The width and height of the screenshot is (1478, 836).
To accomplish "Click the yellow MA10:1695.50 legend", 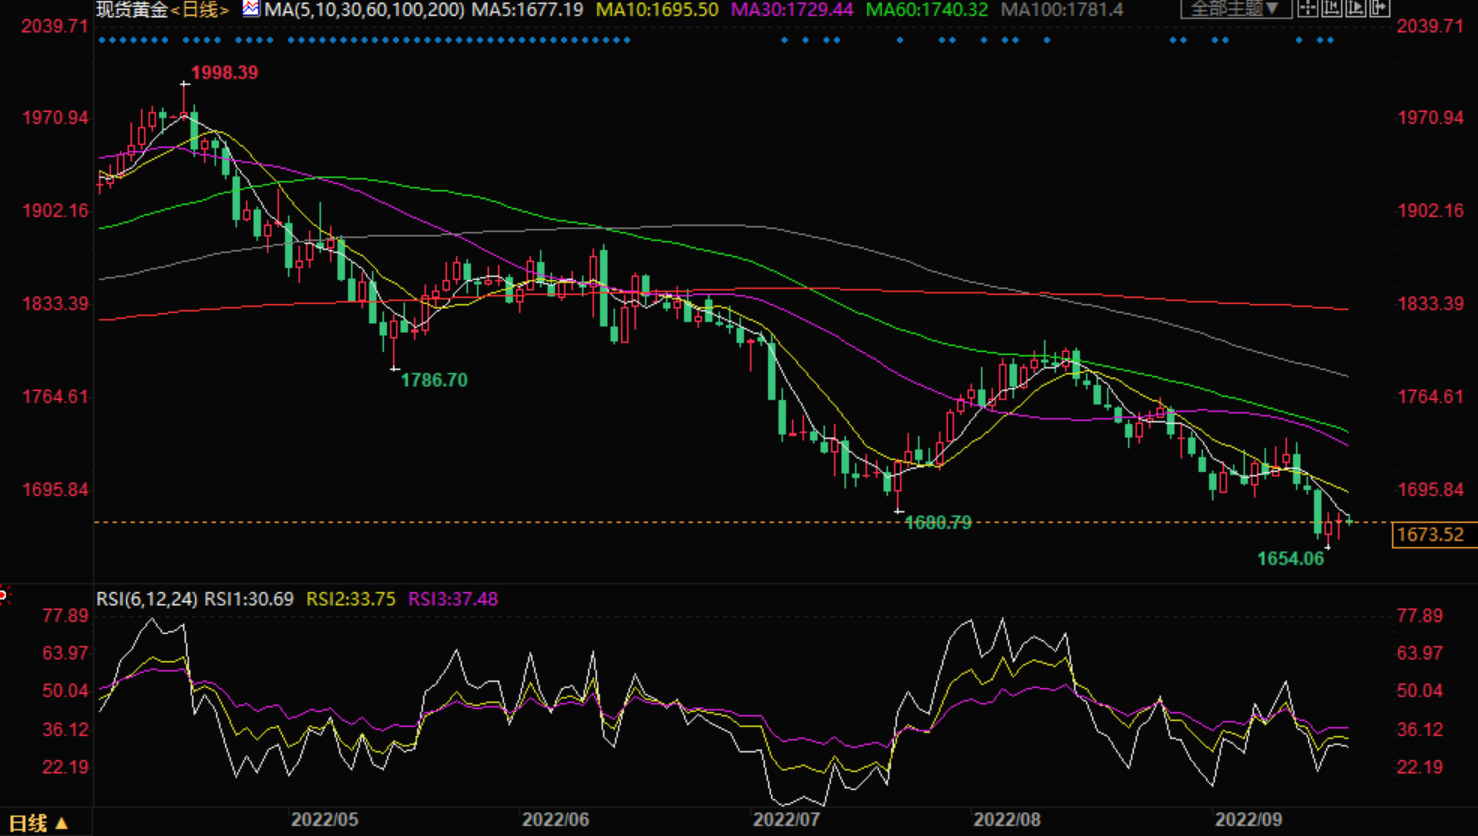I will pyautogui.click(x=656, y=10).
